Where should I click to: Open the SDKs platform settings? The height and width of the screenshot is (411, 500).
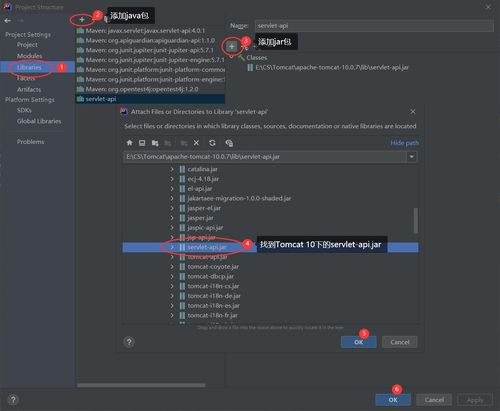(24, 110)
